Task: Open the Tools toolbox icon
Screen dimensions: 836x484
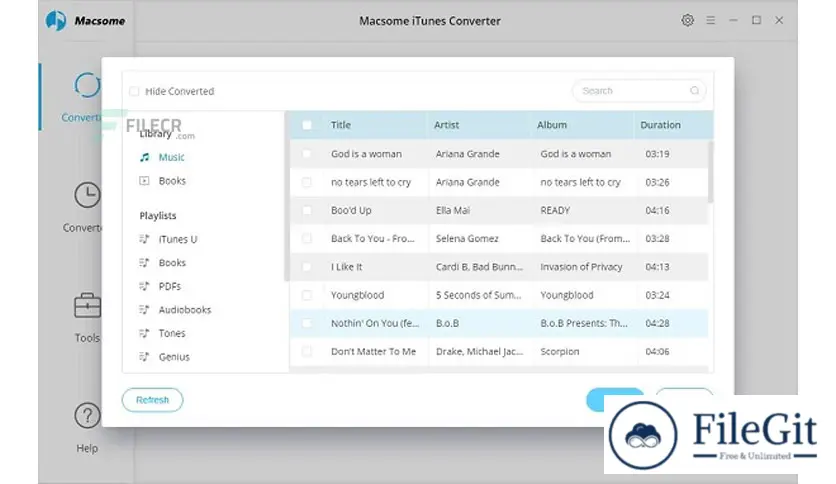Action: [x=87, y=306]
